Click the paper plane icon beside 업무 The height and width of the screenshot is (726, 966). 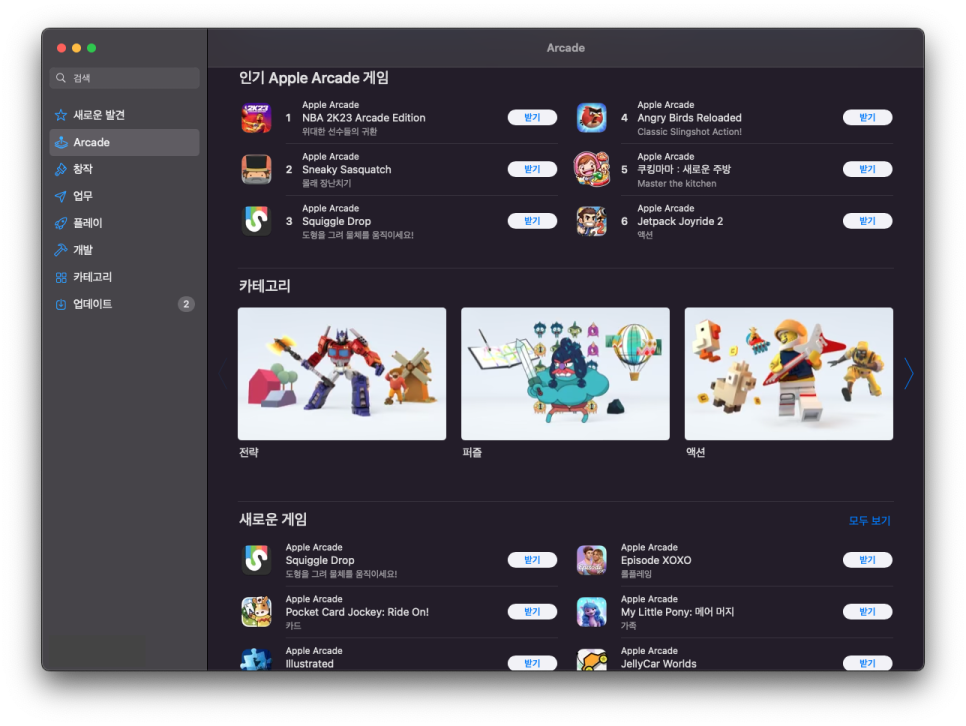tap(61, 197)
